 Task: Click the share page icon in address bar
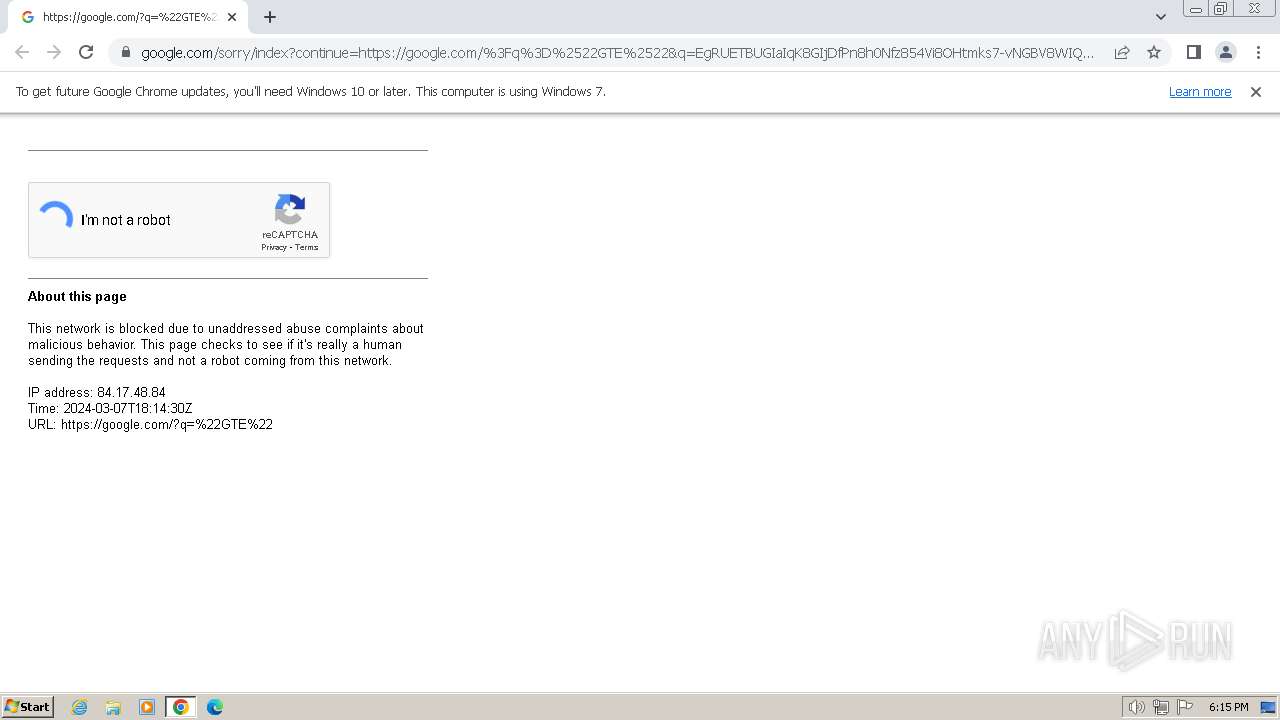tap(1122, 52)
